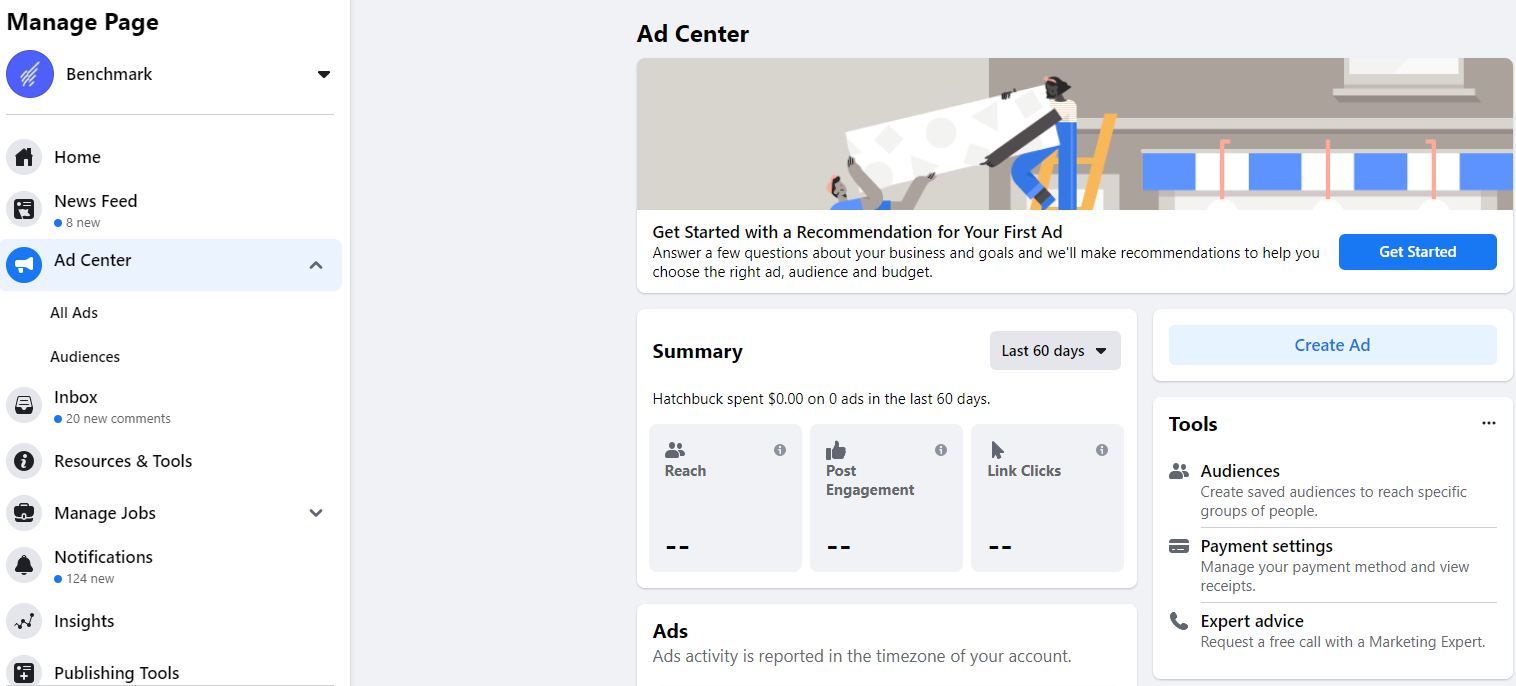Select All Ads in the sidebar
Screen dimensions: 1516x686
[x=74, y=313]
